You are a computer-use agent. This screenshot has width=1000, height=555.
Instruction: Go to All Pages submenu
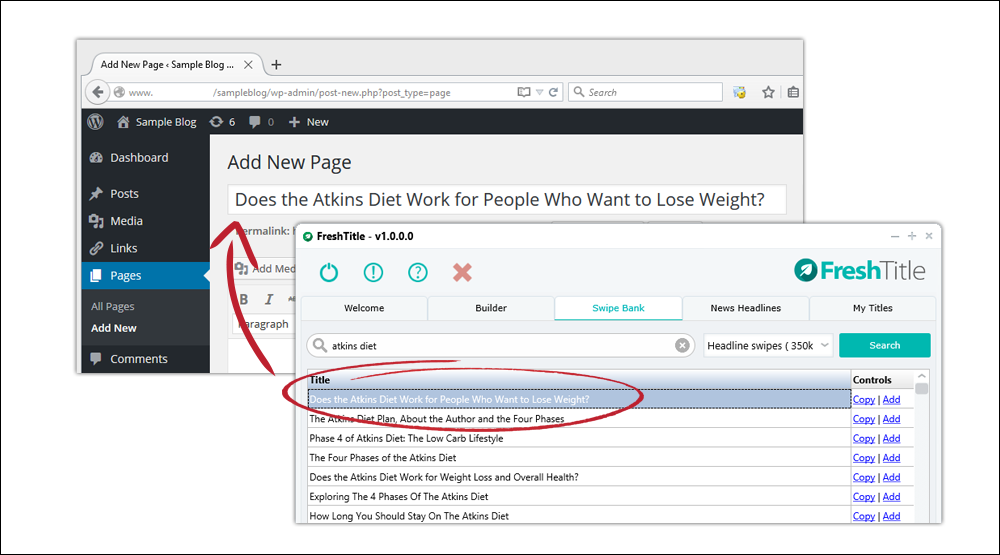coord(112,306)
